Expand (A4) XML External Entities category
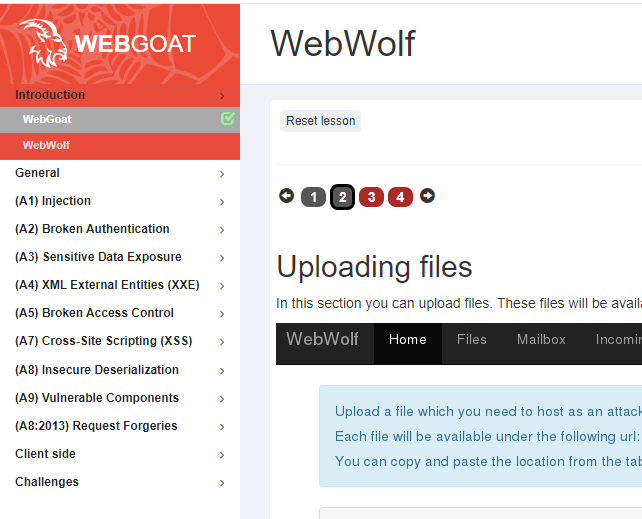The width and height of the screenshot is (642, 519). point(120,285)
